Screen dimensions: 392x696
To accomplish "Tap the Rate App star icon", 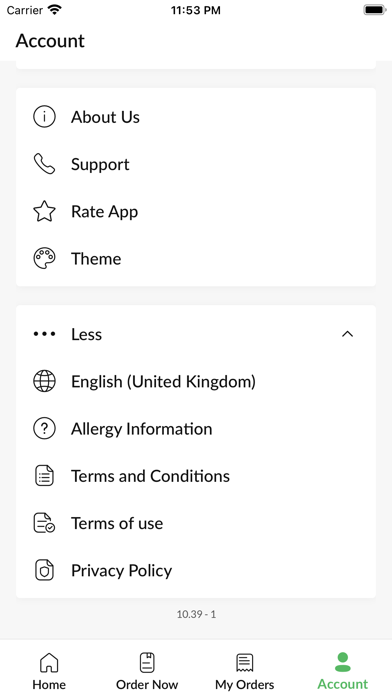I will pyautogui.click(x=44, y=211).
